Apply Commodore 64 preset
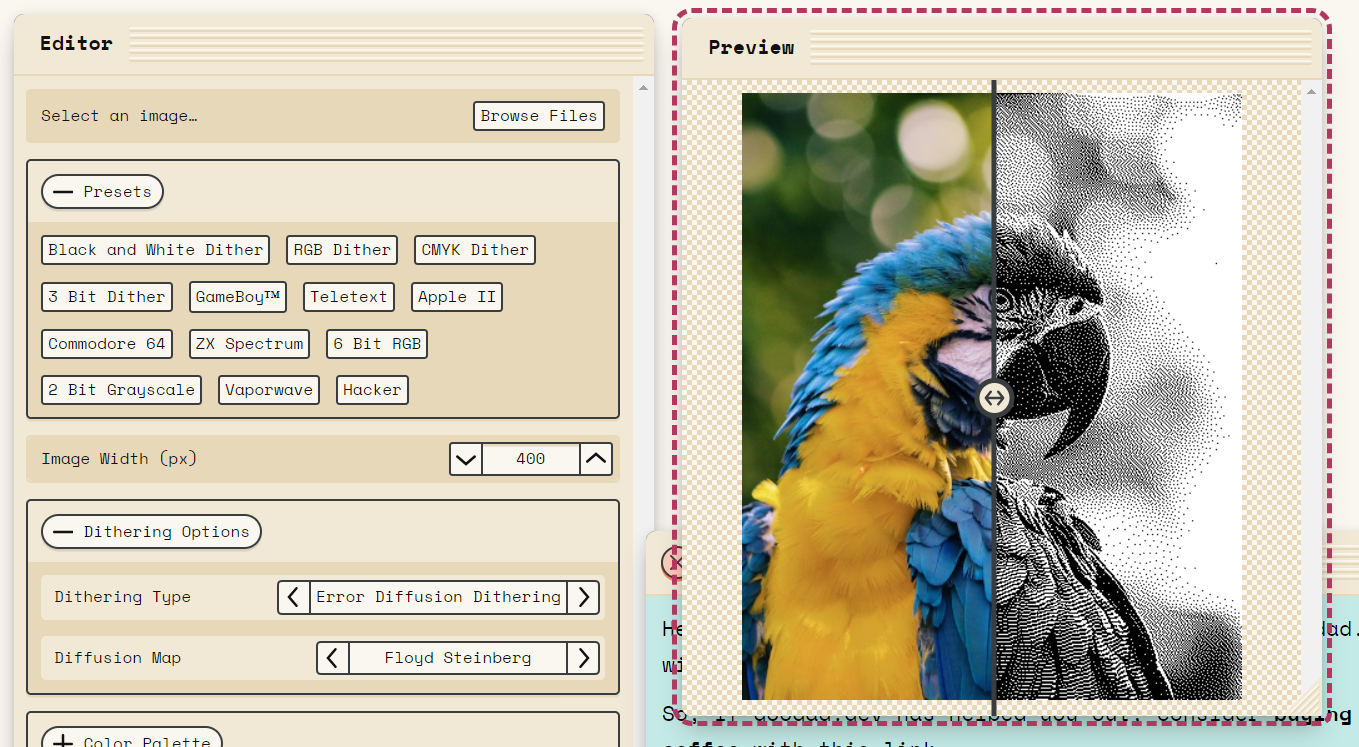This screenshot has height=747, width=1359. pos(107,344)
